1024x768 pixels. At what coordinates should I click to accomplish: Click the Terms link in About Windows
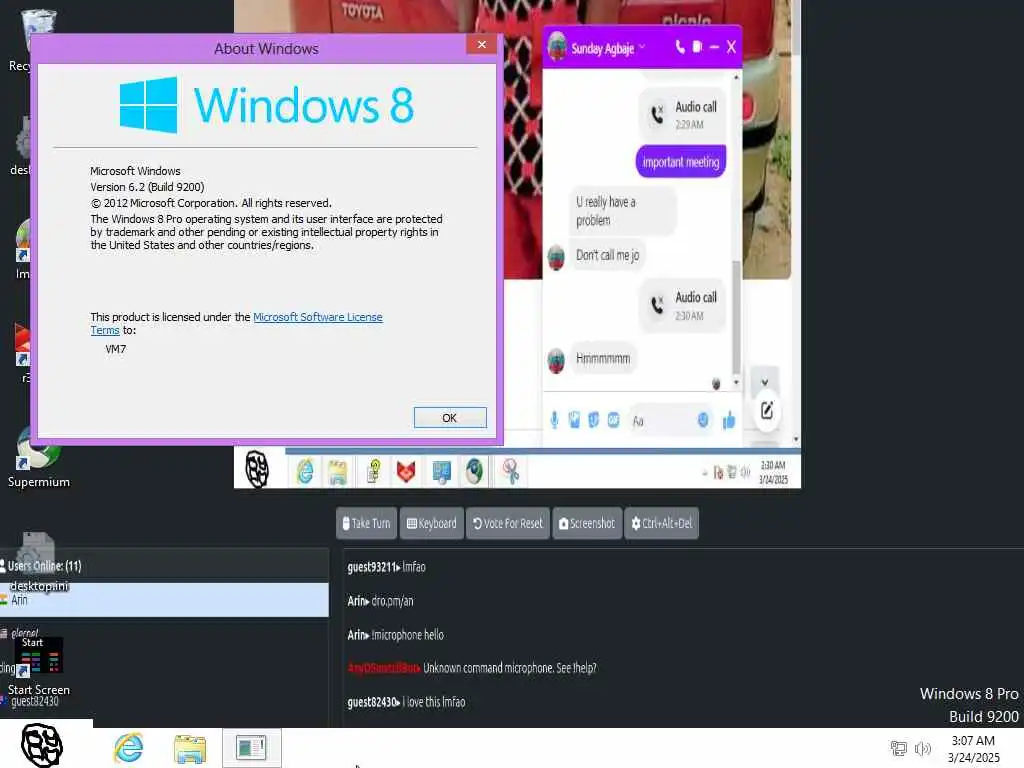104,330
